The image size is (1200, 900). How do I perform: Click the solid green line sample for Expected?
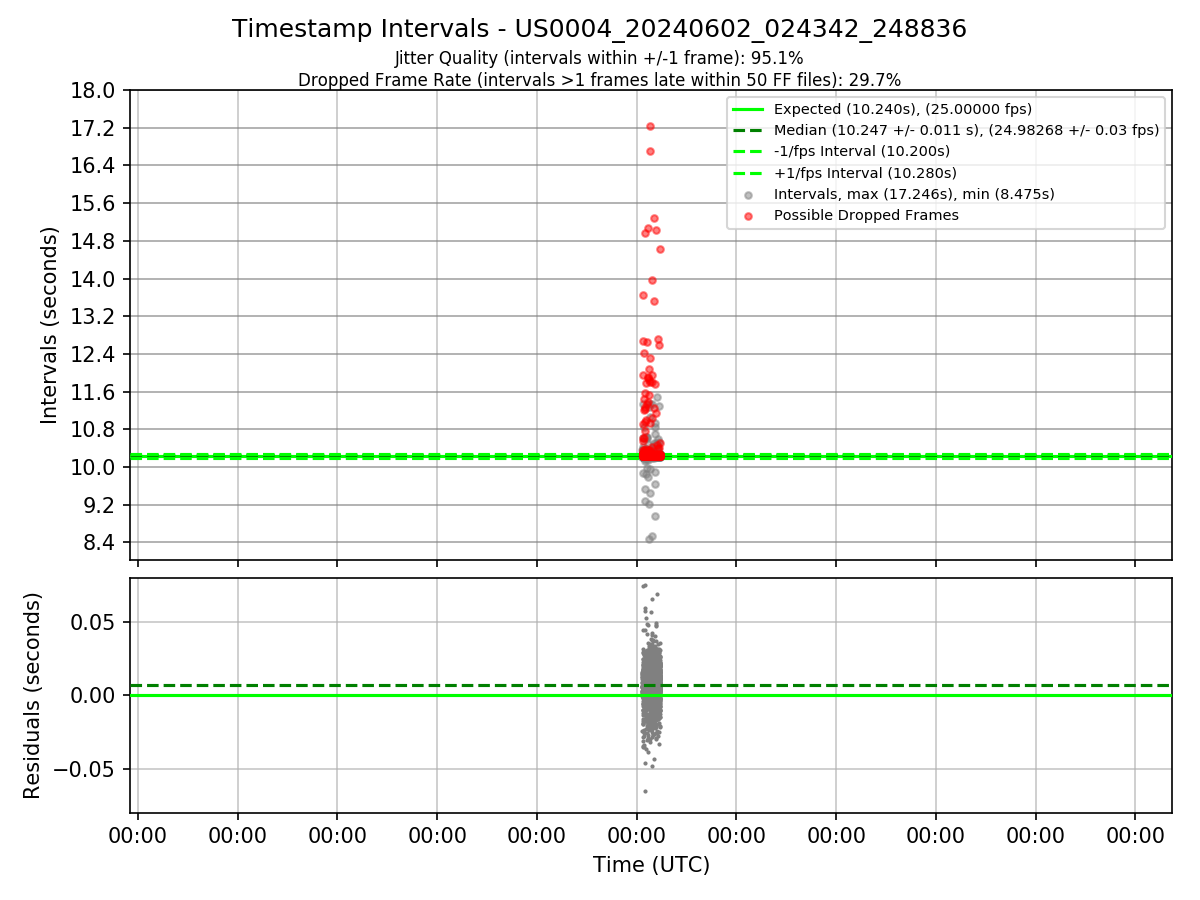click(x=748, y=109)
